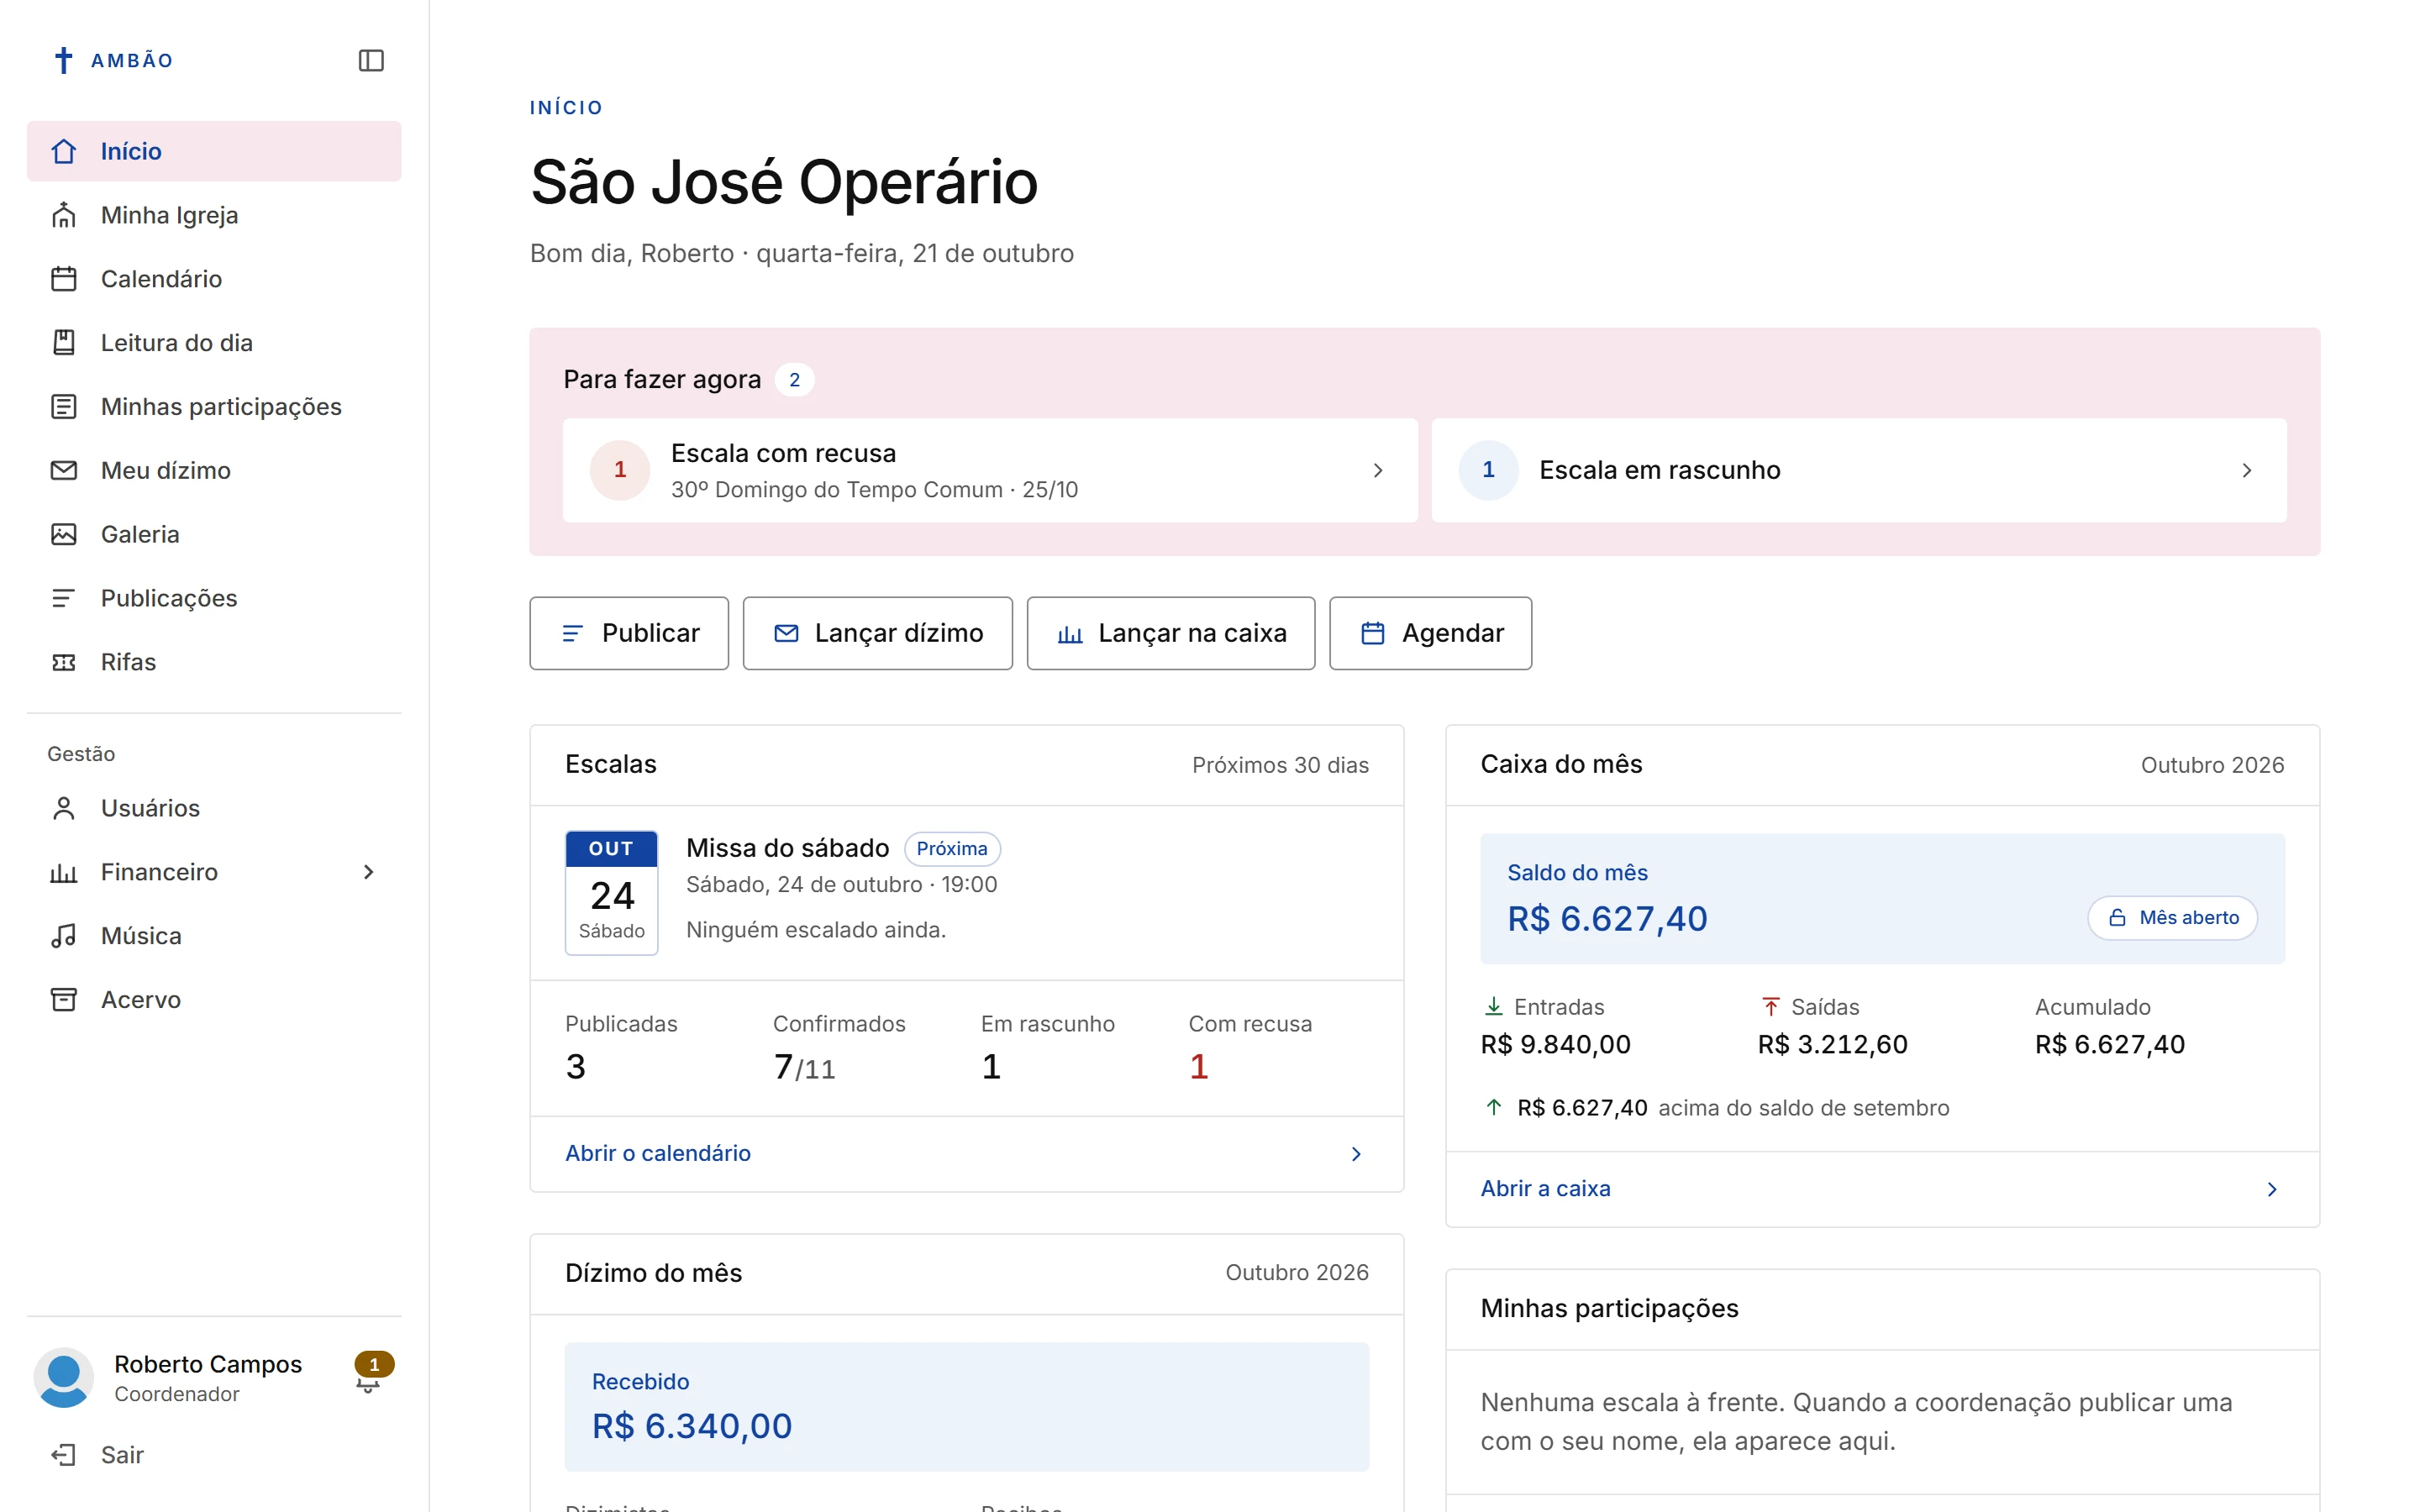Open Leitura do dia

[214, 343]
